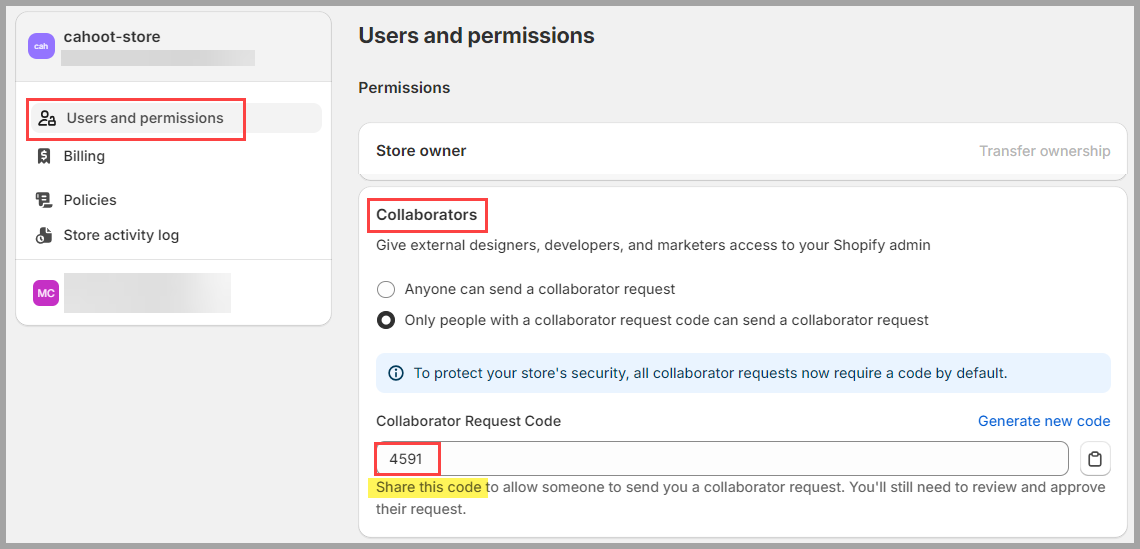The height and width of the screenshot is (549, 1140).
Task: Click the Users and permissions person icon
Action: (47, 119)
